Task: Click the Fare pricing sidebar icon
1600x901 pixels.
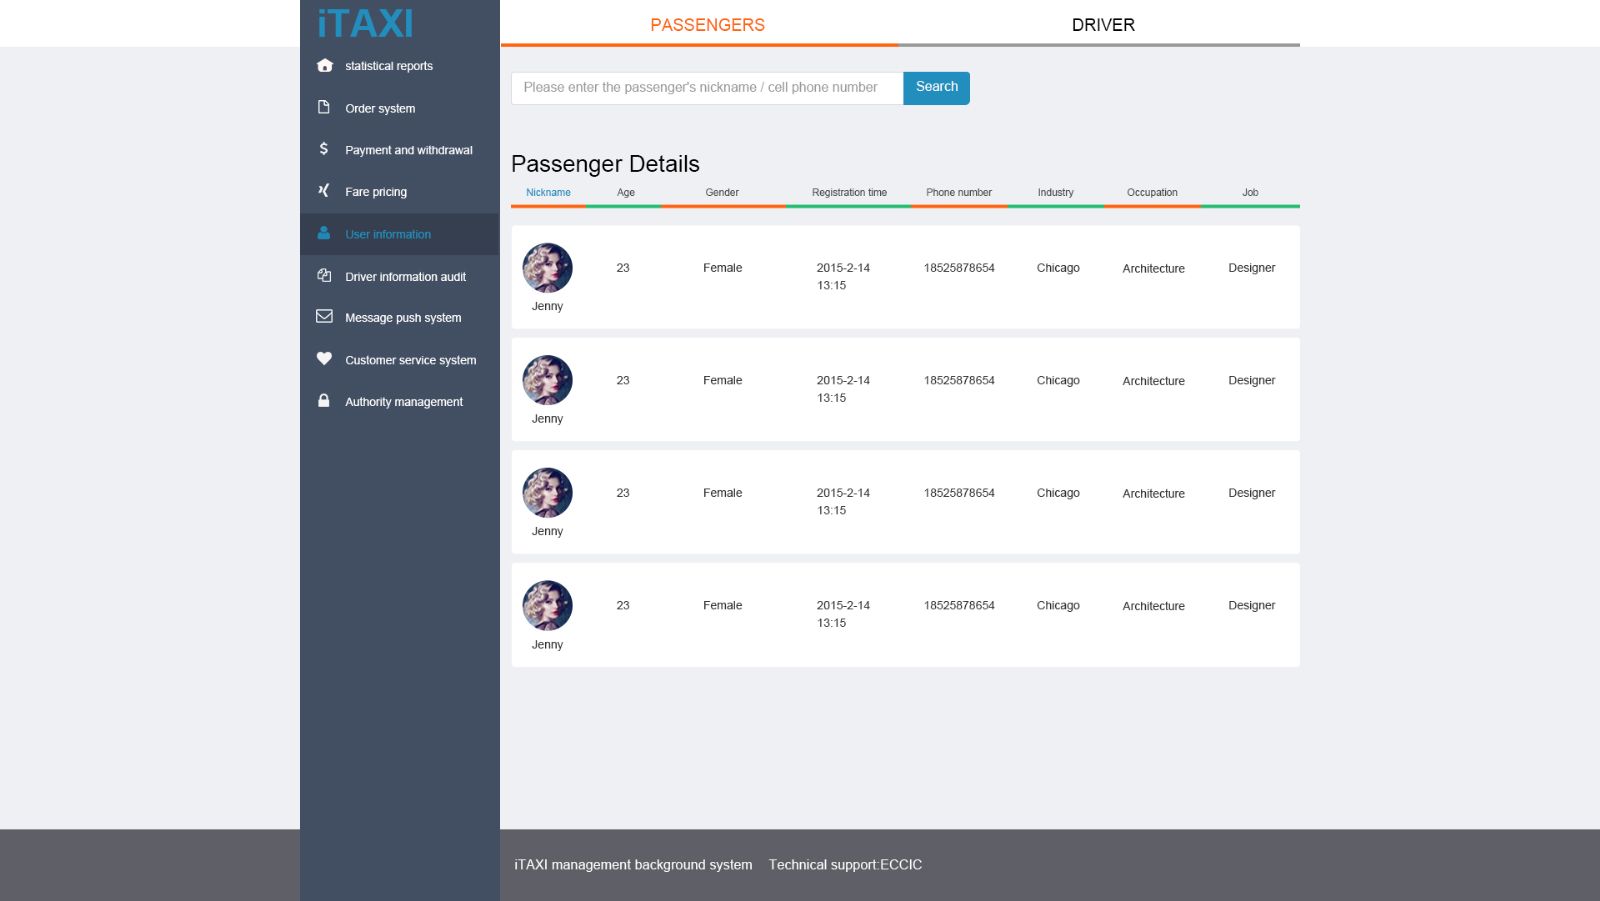Action: click(x=324, y=190)
